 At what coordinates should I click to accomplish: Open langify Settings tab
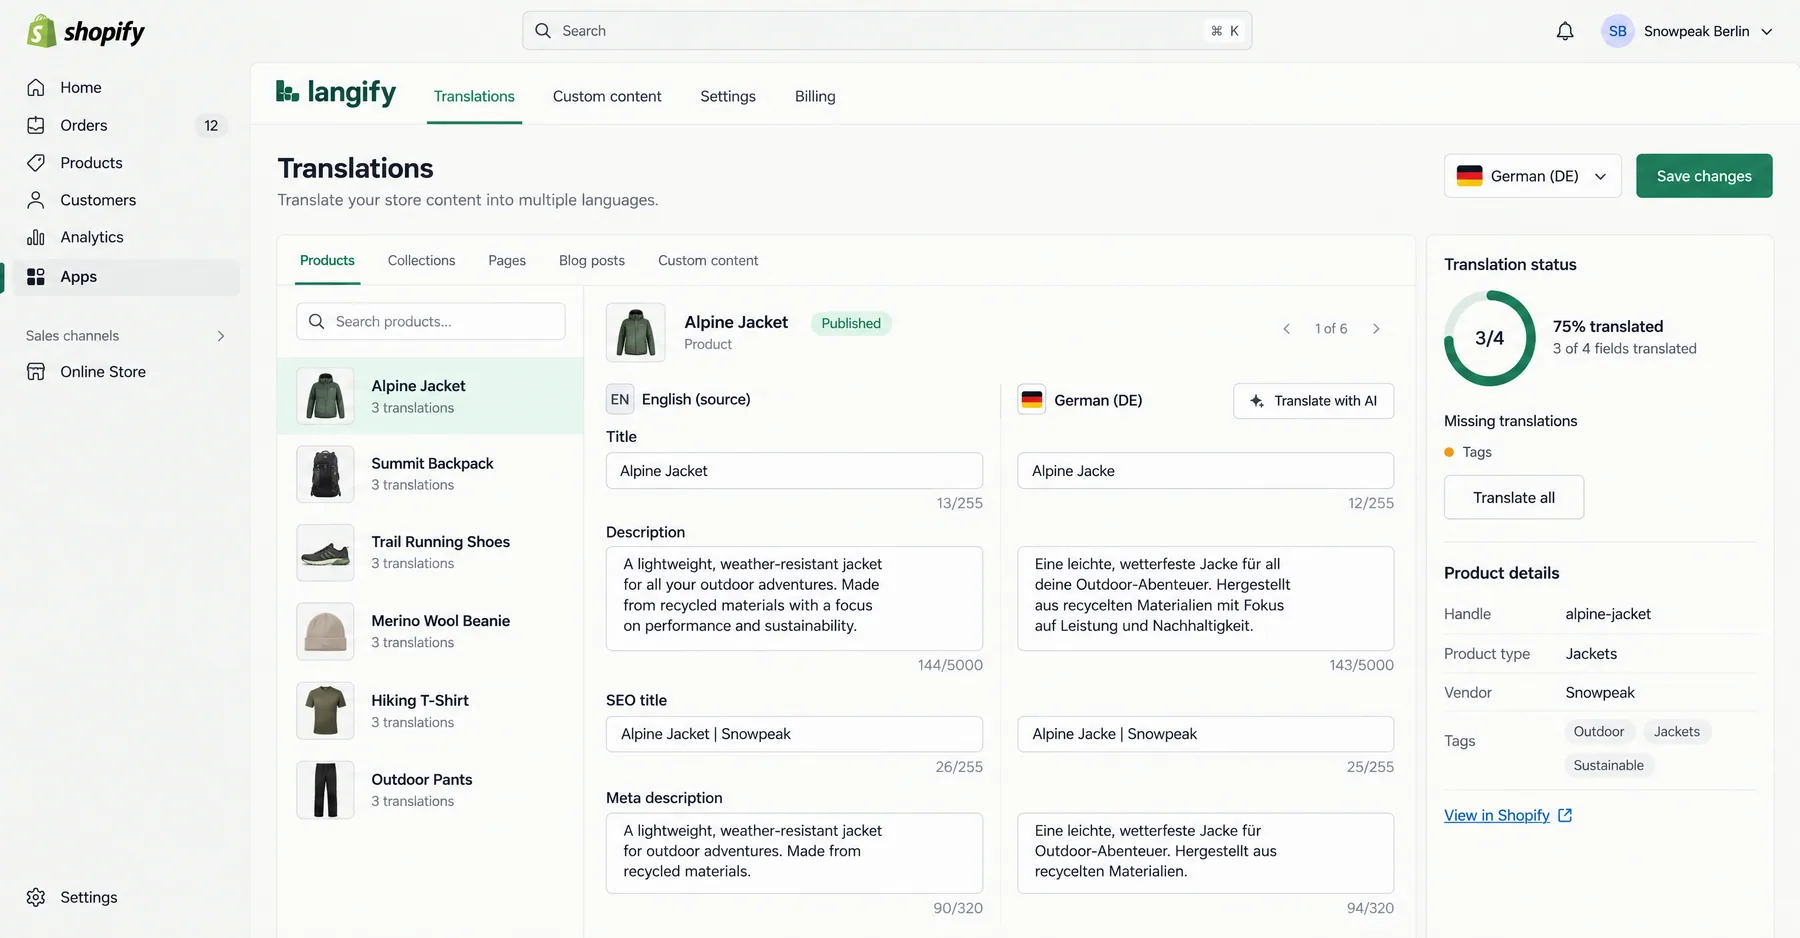coord(728,96)
